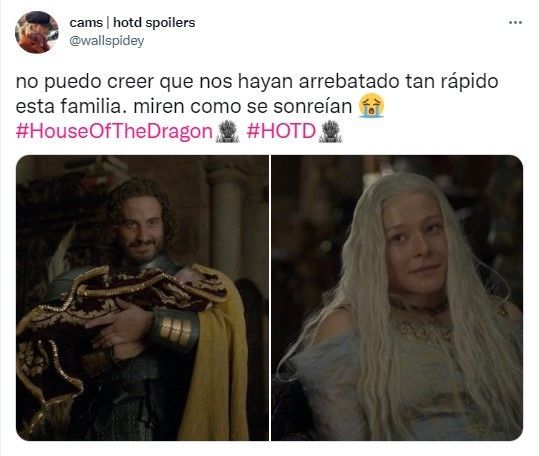The height and width of the screenshot is (456, 539).
Task: Open the three-dot more options menu
Action: (515, 23)
